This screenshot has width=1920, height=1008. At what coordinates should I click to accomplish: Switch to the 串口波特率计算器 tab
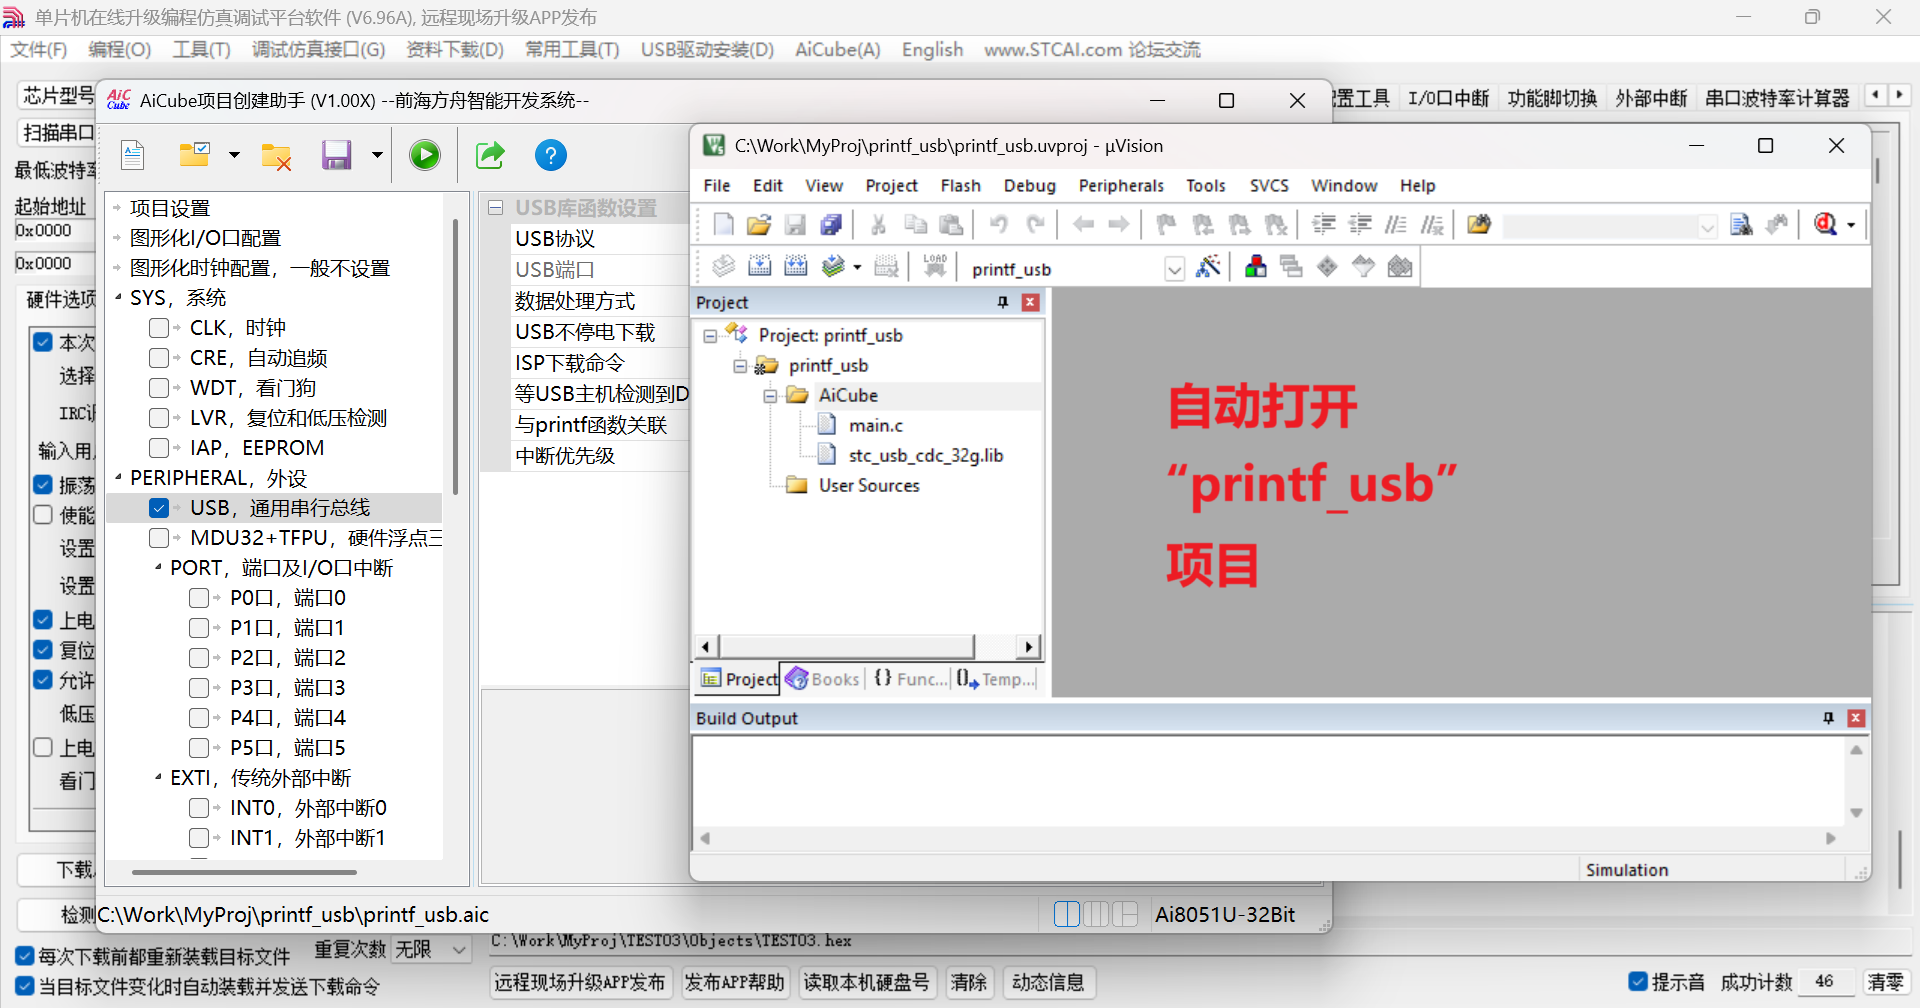click(1777, 98)
